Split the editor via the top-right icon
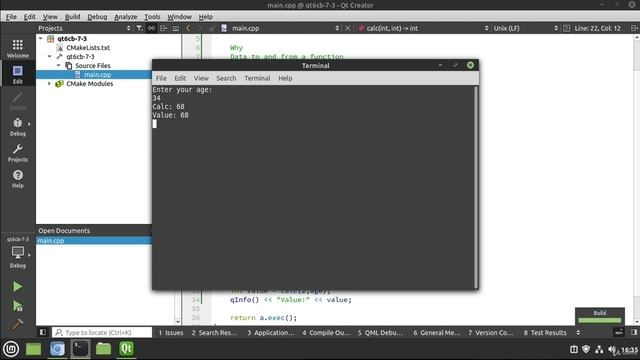 click(x=634, y=28)
